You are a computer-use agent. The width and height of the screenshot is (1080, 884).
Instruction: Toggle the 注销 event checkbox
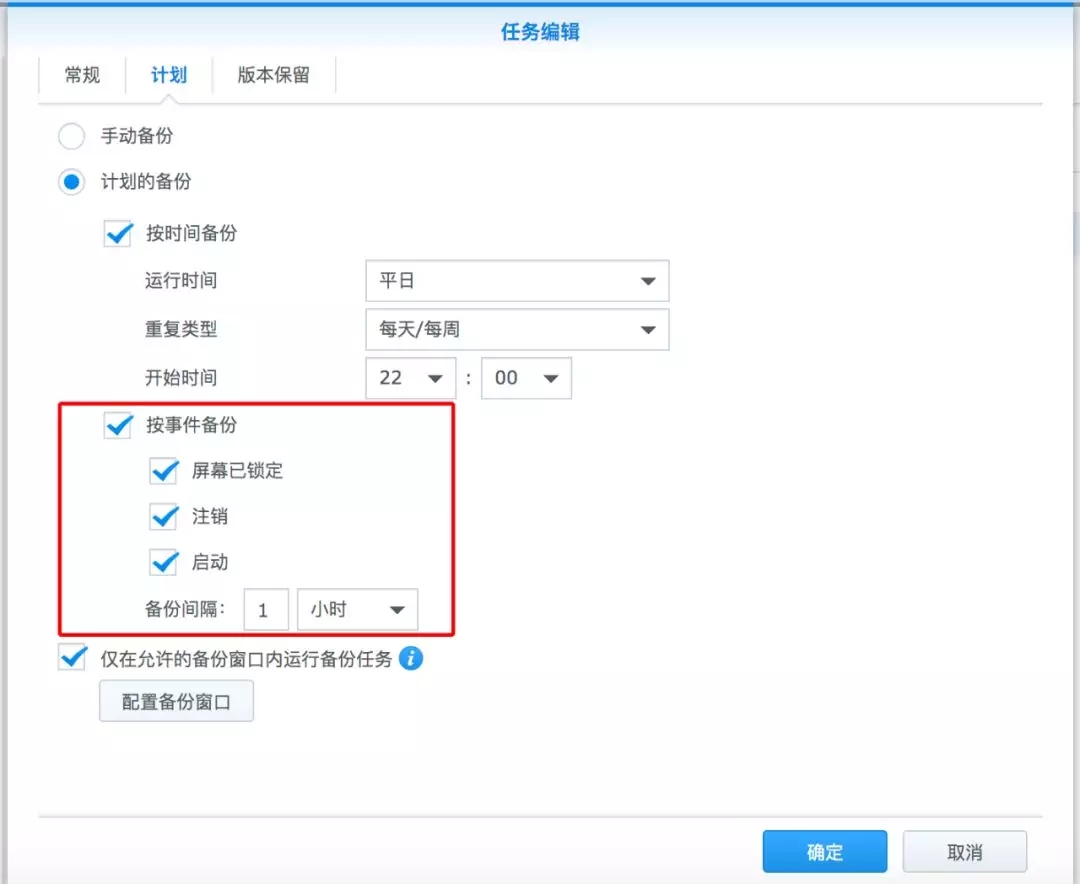pos(164,517)
